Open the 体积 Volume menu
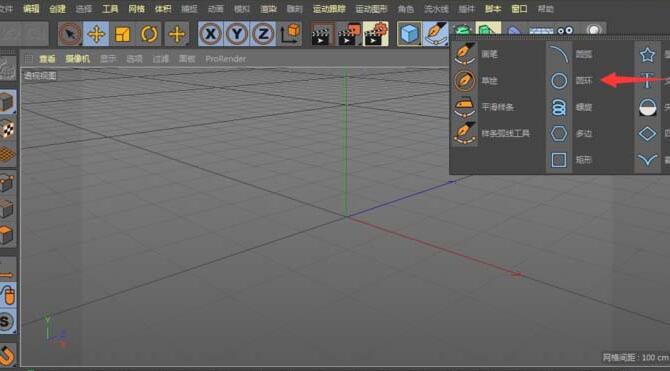670x371 pixels. click(x=163, y=9)
